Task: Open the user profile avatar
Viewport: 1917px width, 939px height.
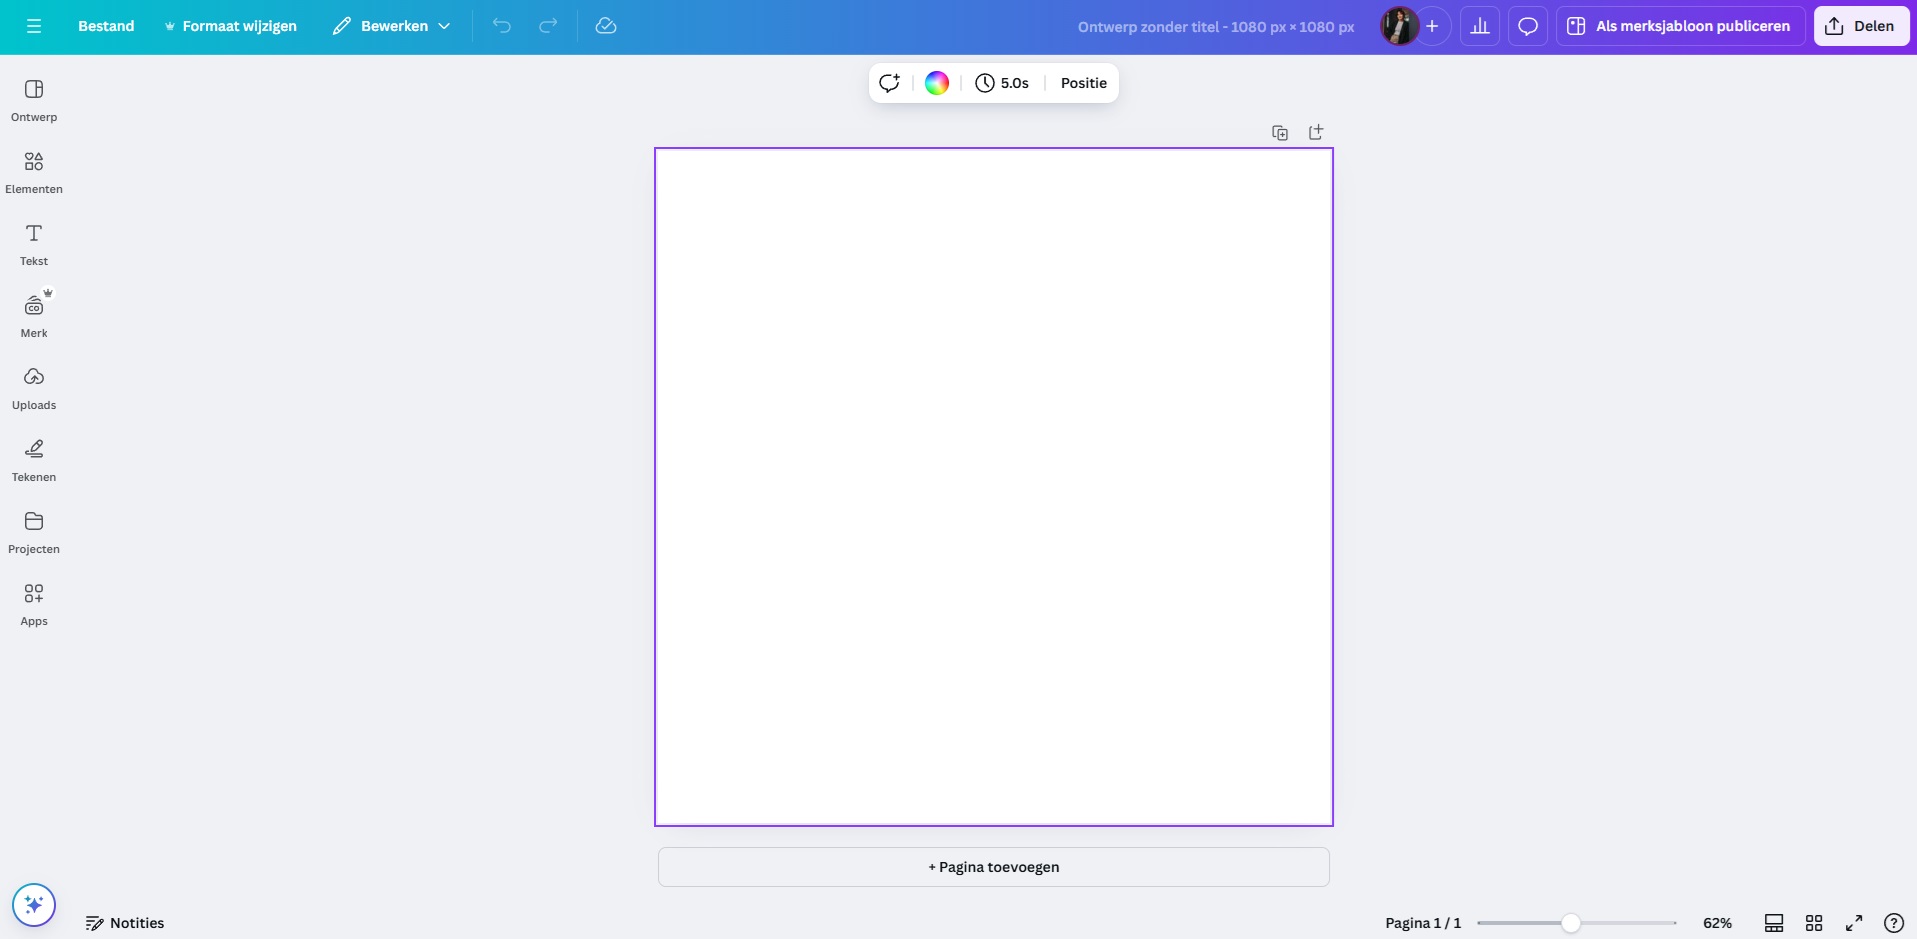Action: pos(1398,26)
